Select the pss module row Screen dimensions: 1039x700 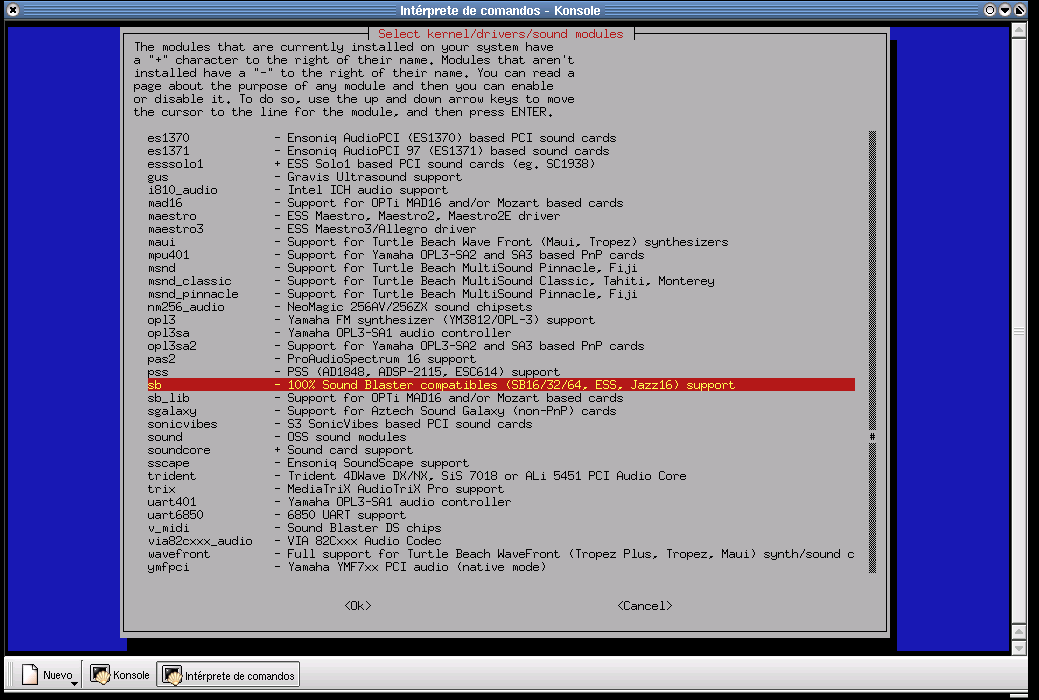point(501,372)
